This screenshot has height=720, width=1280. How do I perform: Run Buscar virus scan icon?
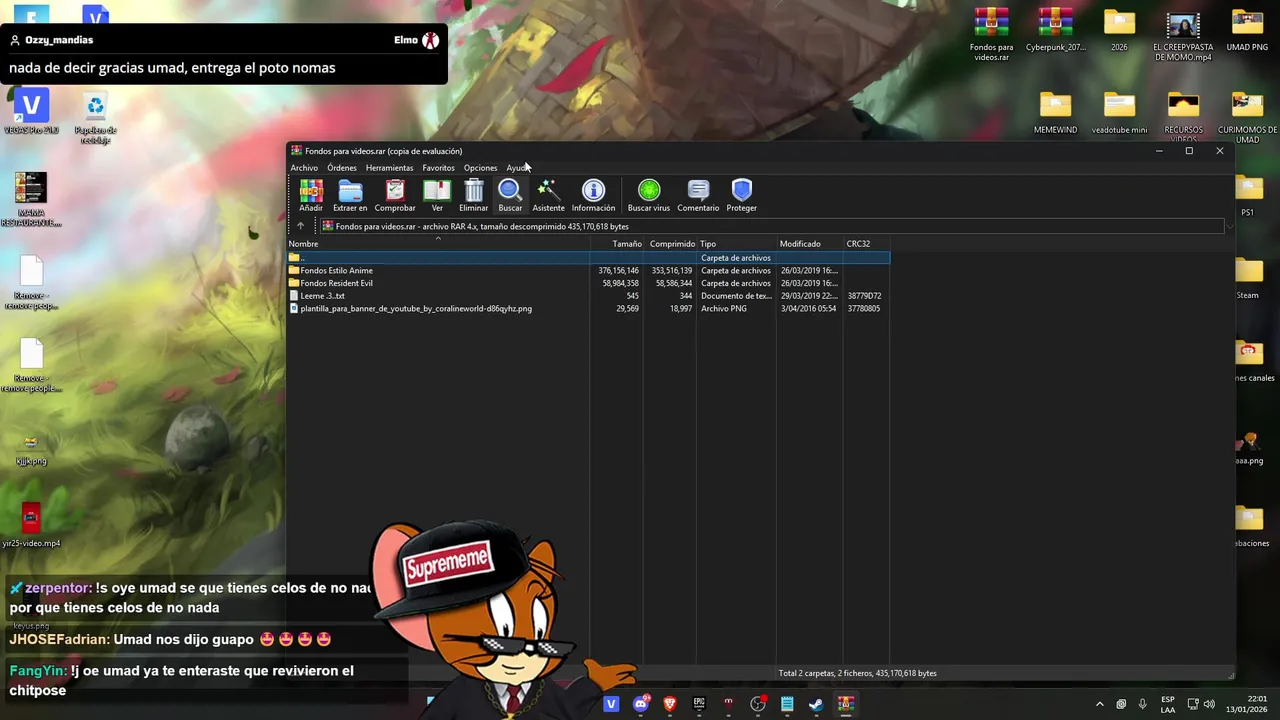click(649, 195)
